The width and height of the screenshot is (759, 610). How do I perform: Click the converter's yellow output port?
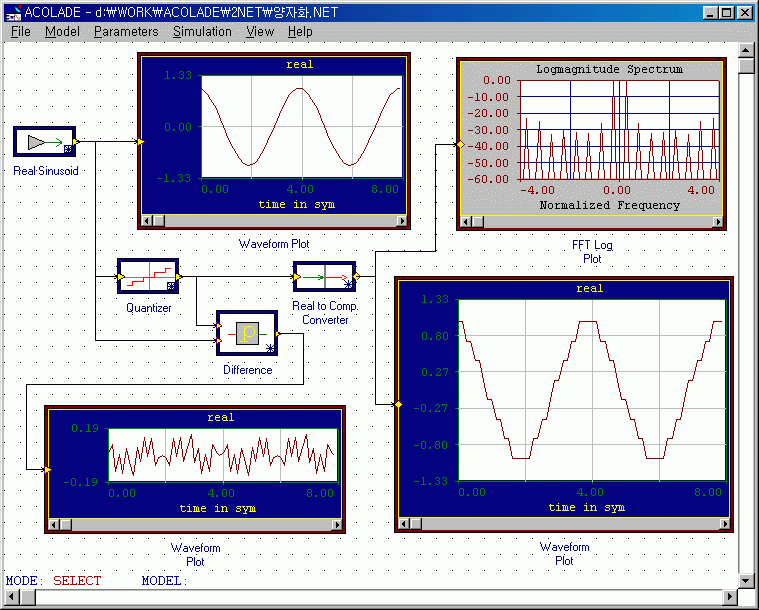(357, 276)
